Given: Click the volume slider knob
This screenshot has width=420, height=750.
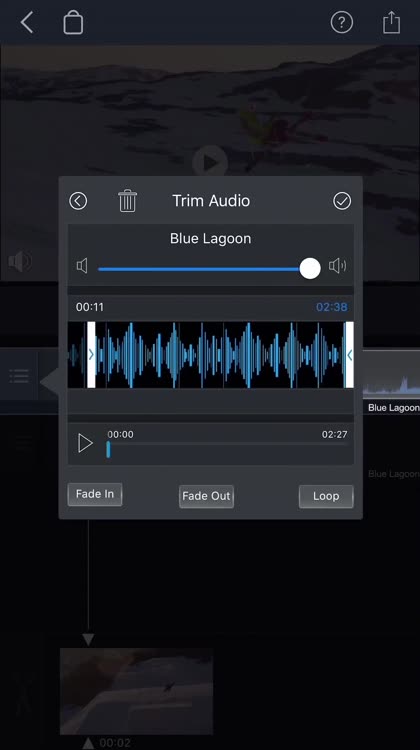Looking at the screenshot, I should [x=310, y=269].
